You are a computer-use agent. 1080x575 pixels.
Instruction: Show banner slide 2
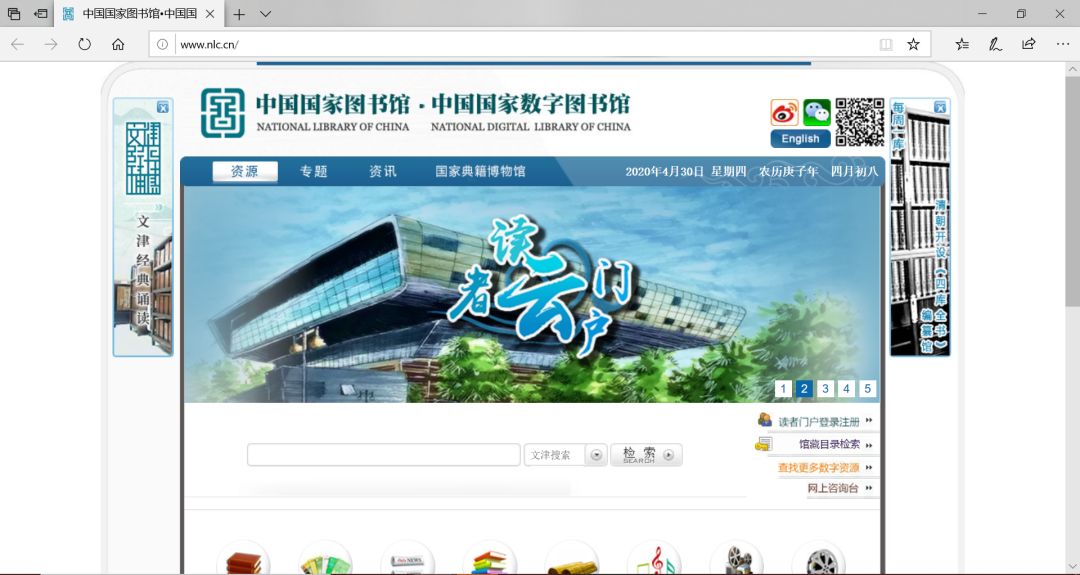click(804, 388)
